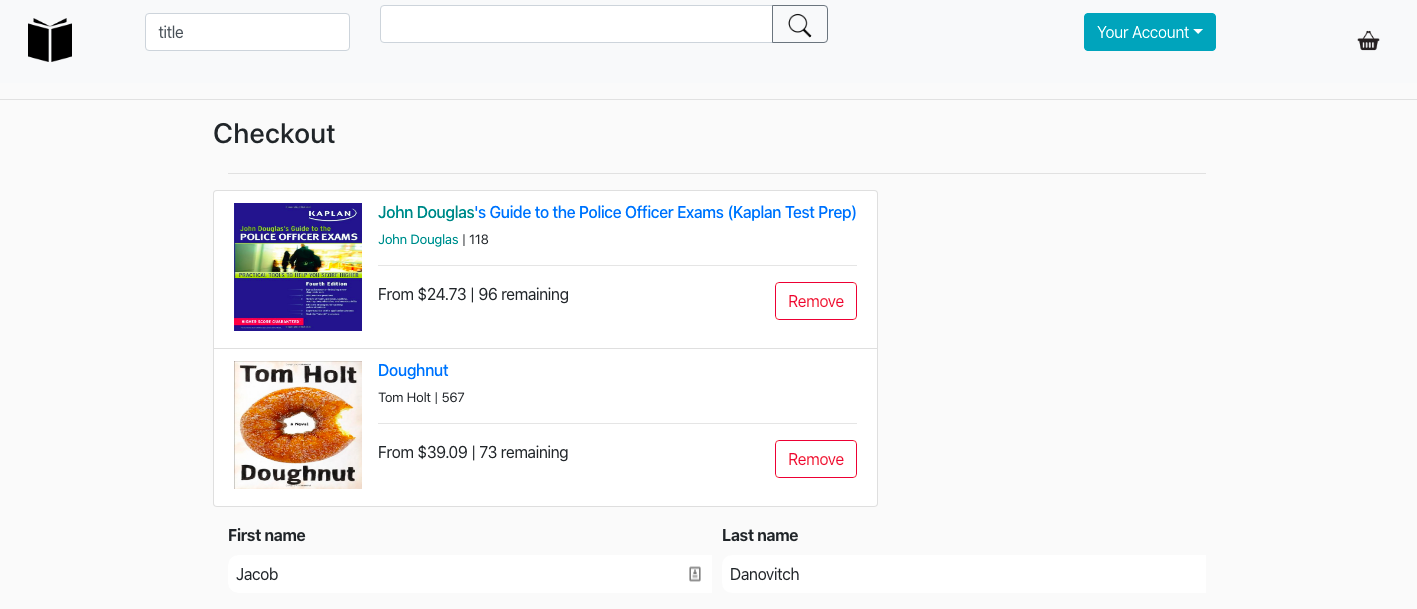Click the open book logo icon
This screenshot has width=1417, height=609.
[50, 40]
